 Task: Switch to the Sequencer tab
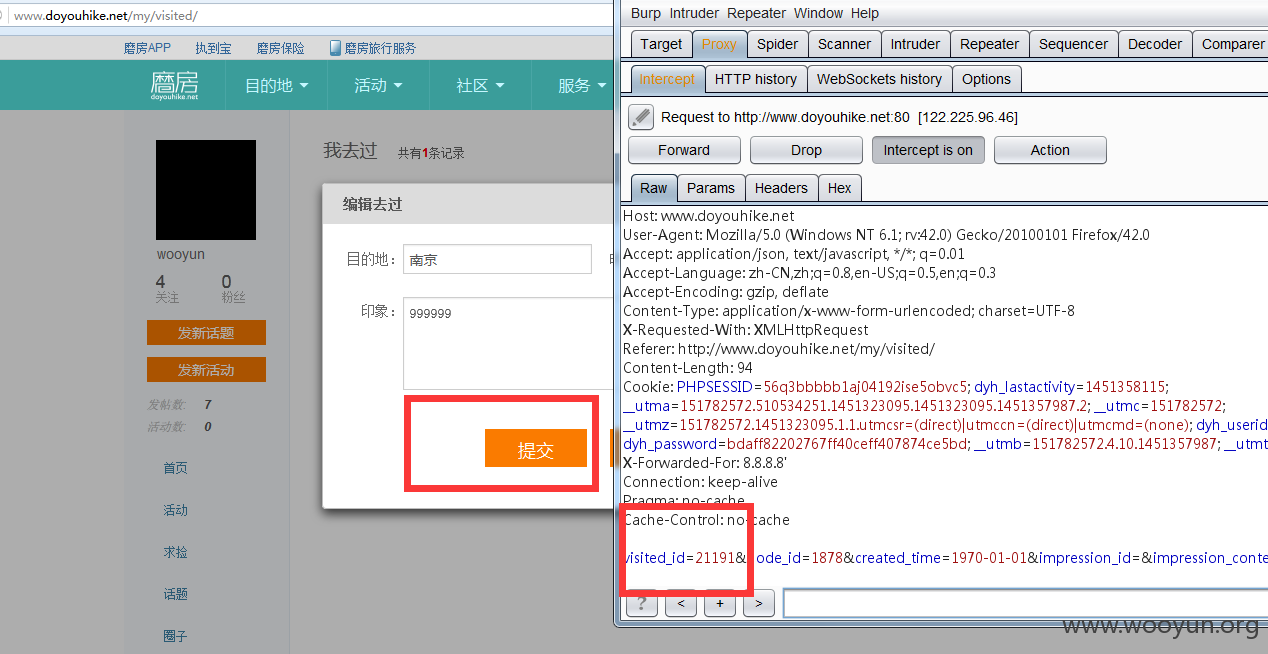[1073, 44]
